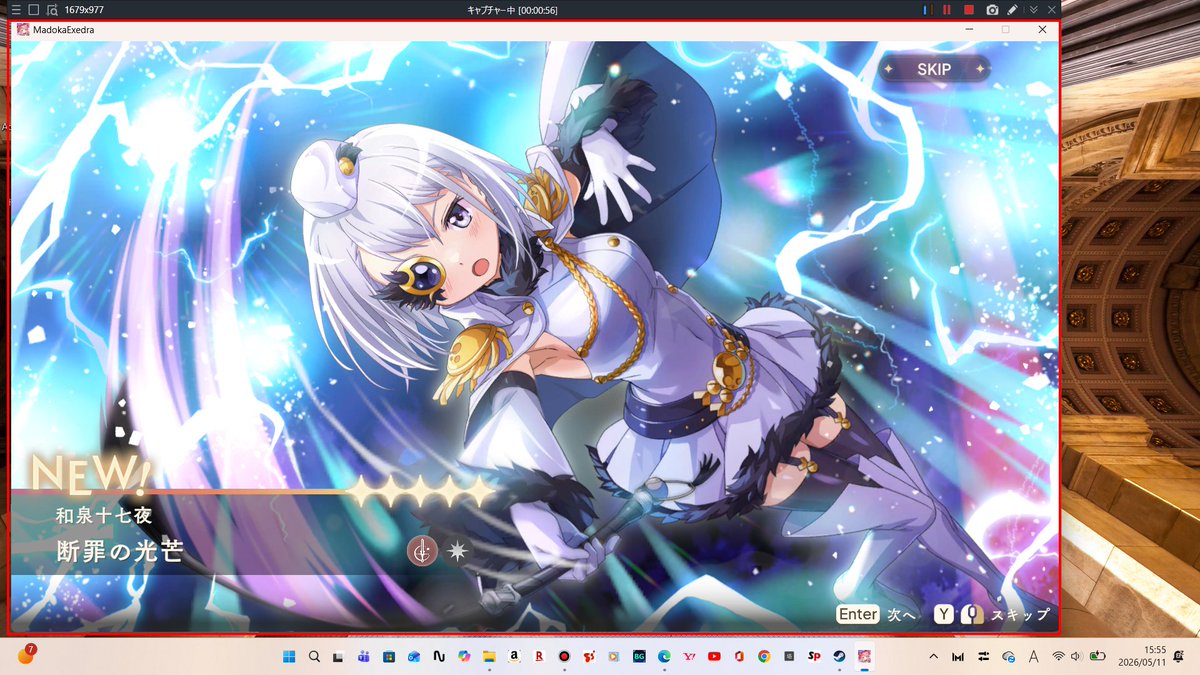Open Wi-Fi network settings in tray
The width and height of the screenshot is (1200, 675).
(x=1059, y=656)
